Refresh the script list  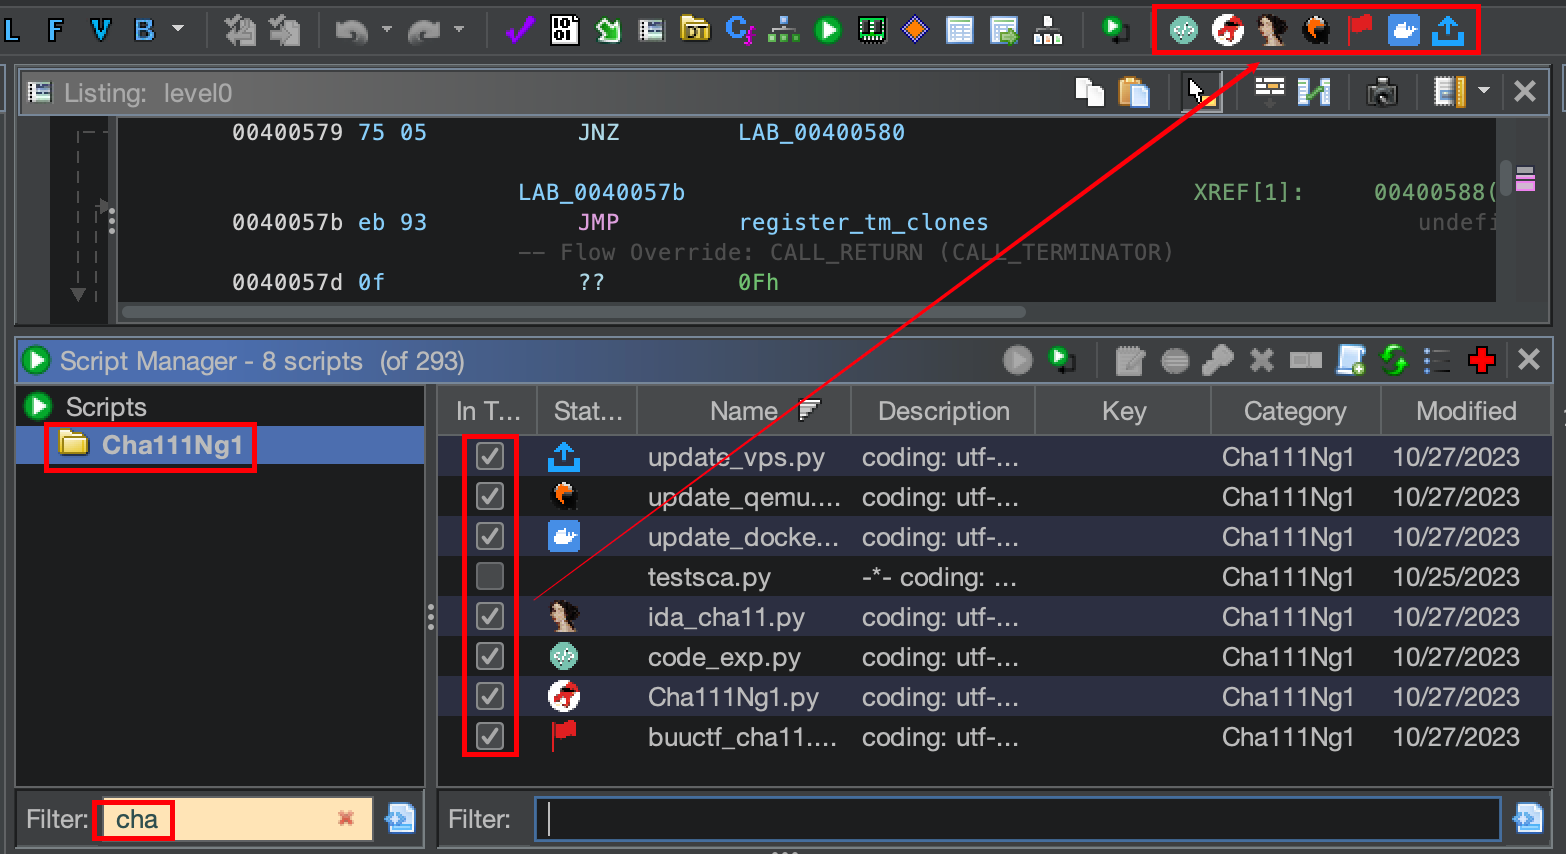1394,359
